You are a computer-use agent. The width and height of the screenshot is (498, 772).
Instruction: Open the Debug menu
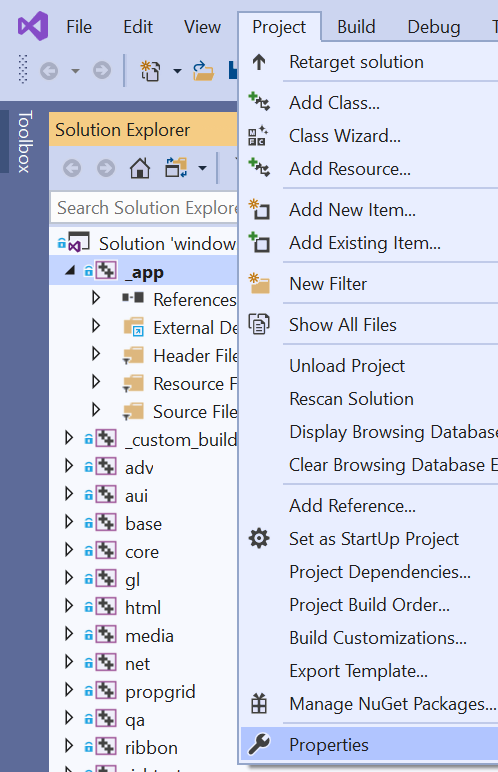tap(433, 27)
